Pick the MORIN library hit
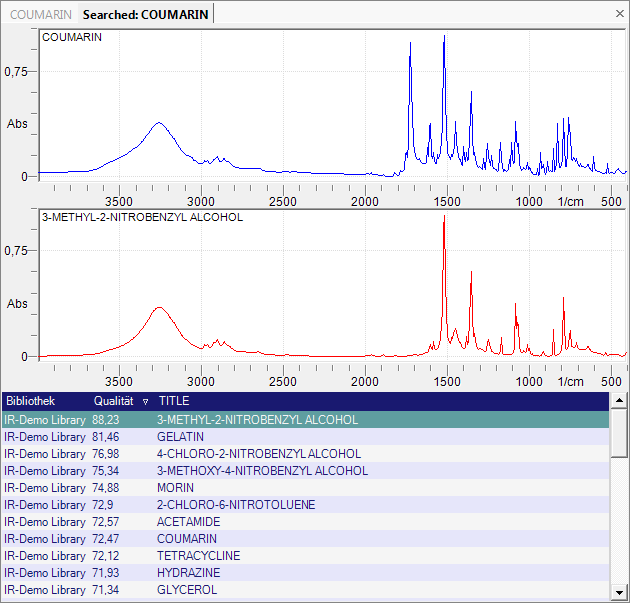Screen dimensions: 630x603 click(175, 488)
